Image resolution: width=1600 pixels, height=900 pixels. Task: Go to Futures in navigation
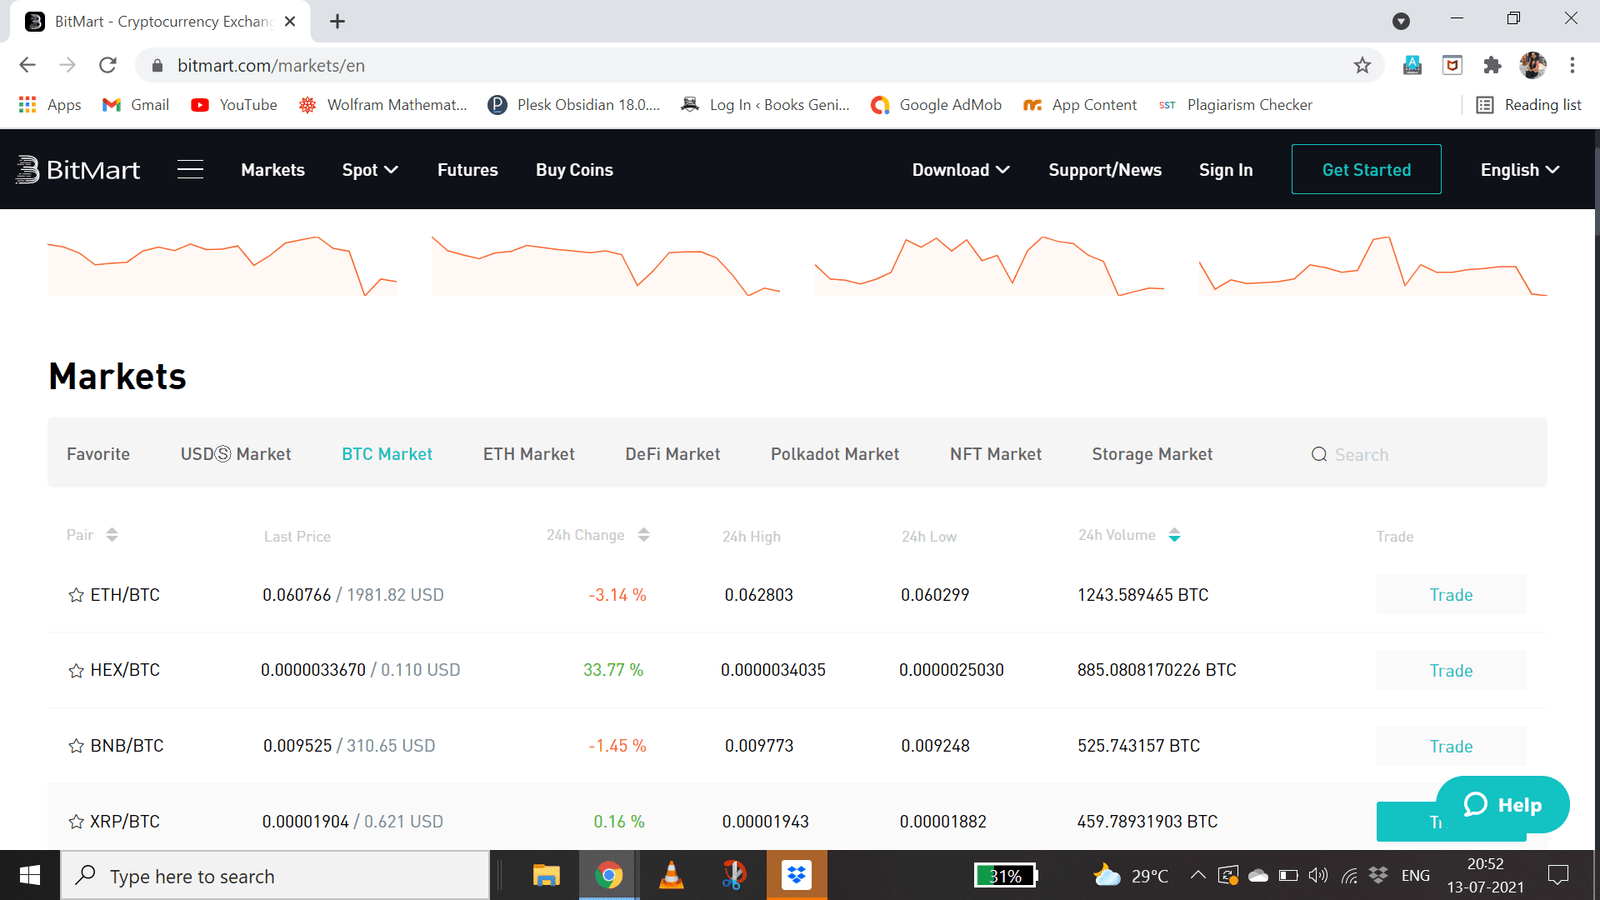coord(467,170)
